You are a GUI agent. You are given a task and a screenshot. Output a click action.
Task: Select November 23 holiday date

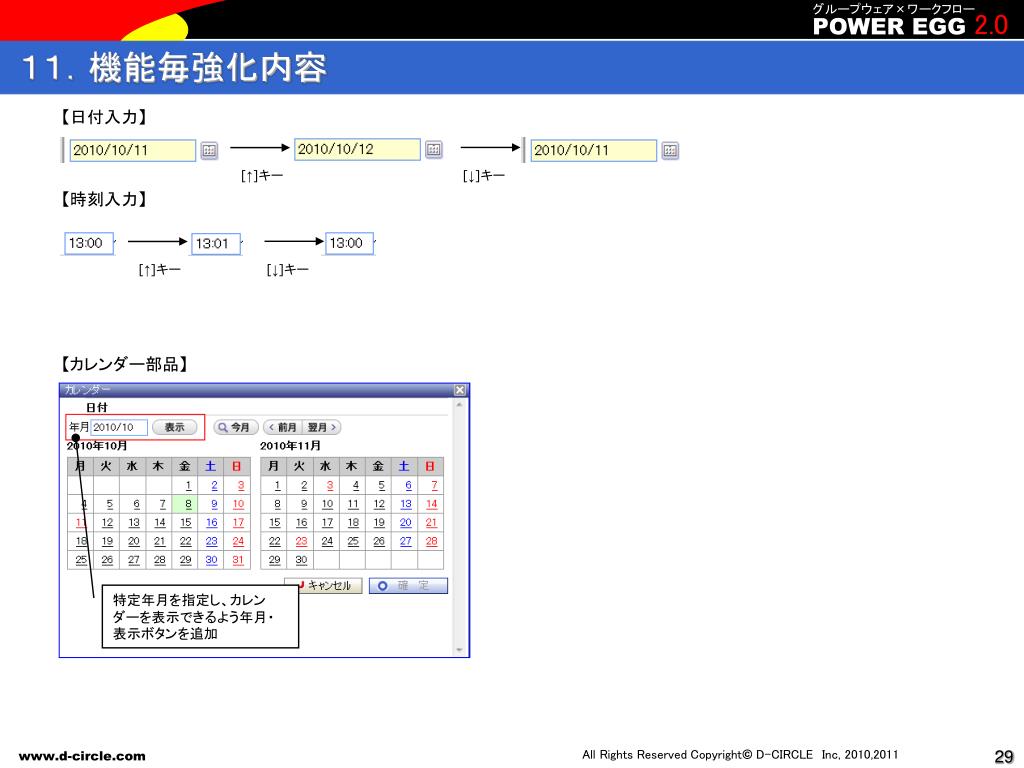301,541
